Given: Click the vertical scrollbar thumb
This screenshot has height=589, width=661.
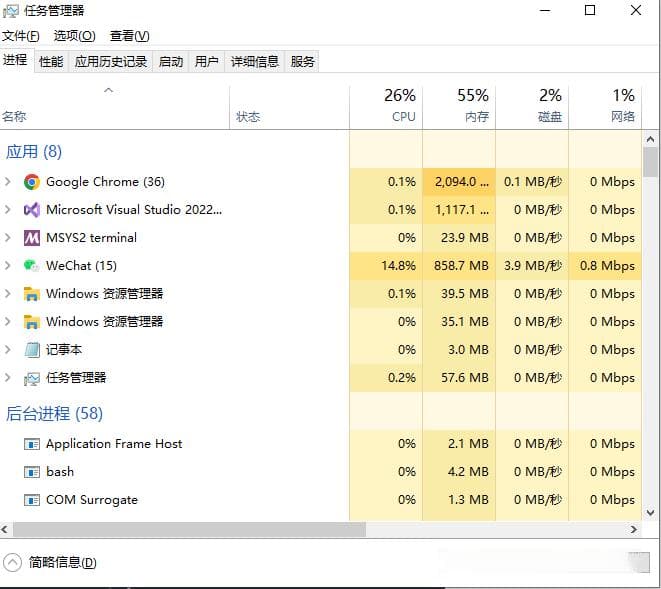Looking at the screenshot, I should pyautogui.click(x=650, y=162).
